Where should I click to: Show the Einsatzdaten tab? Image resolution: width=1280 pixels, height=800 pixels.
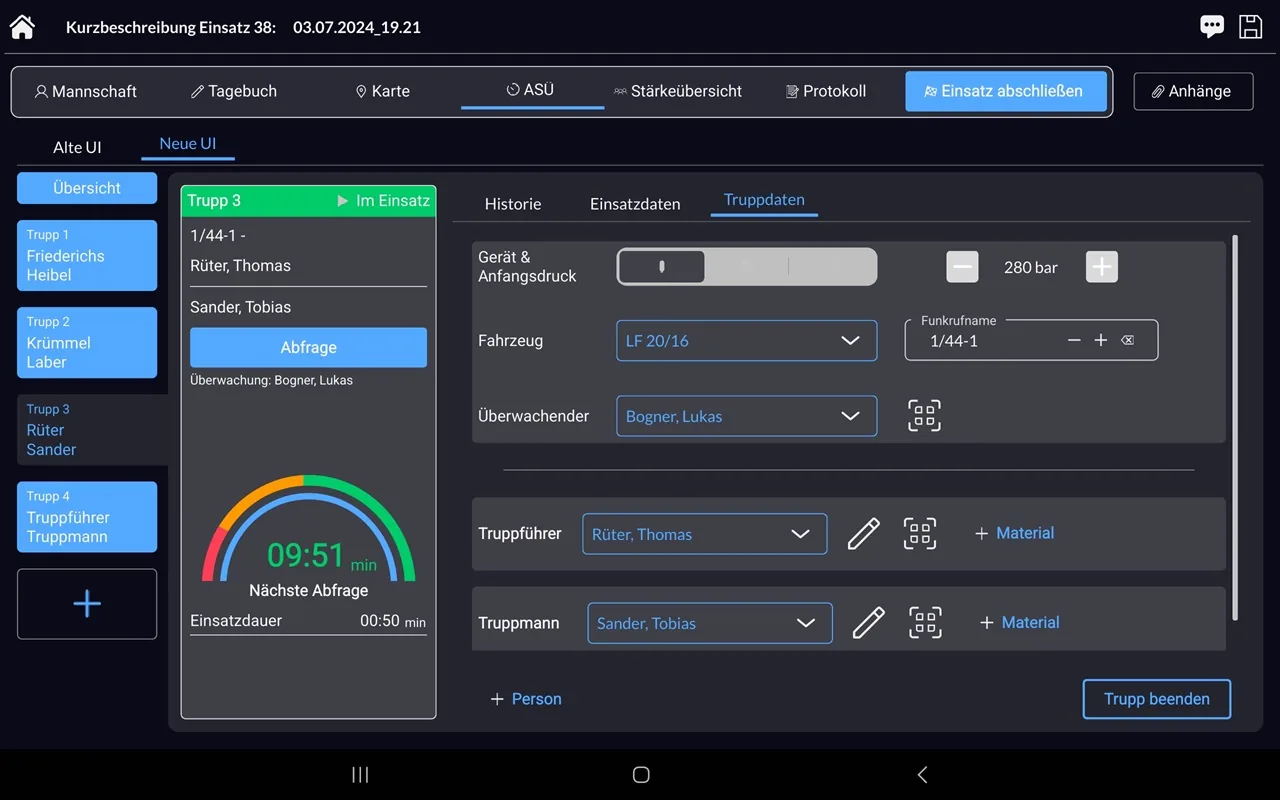635,204
